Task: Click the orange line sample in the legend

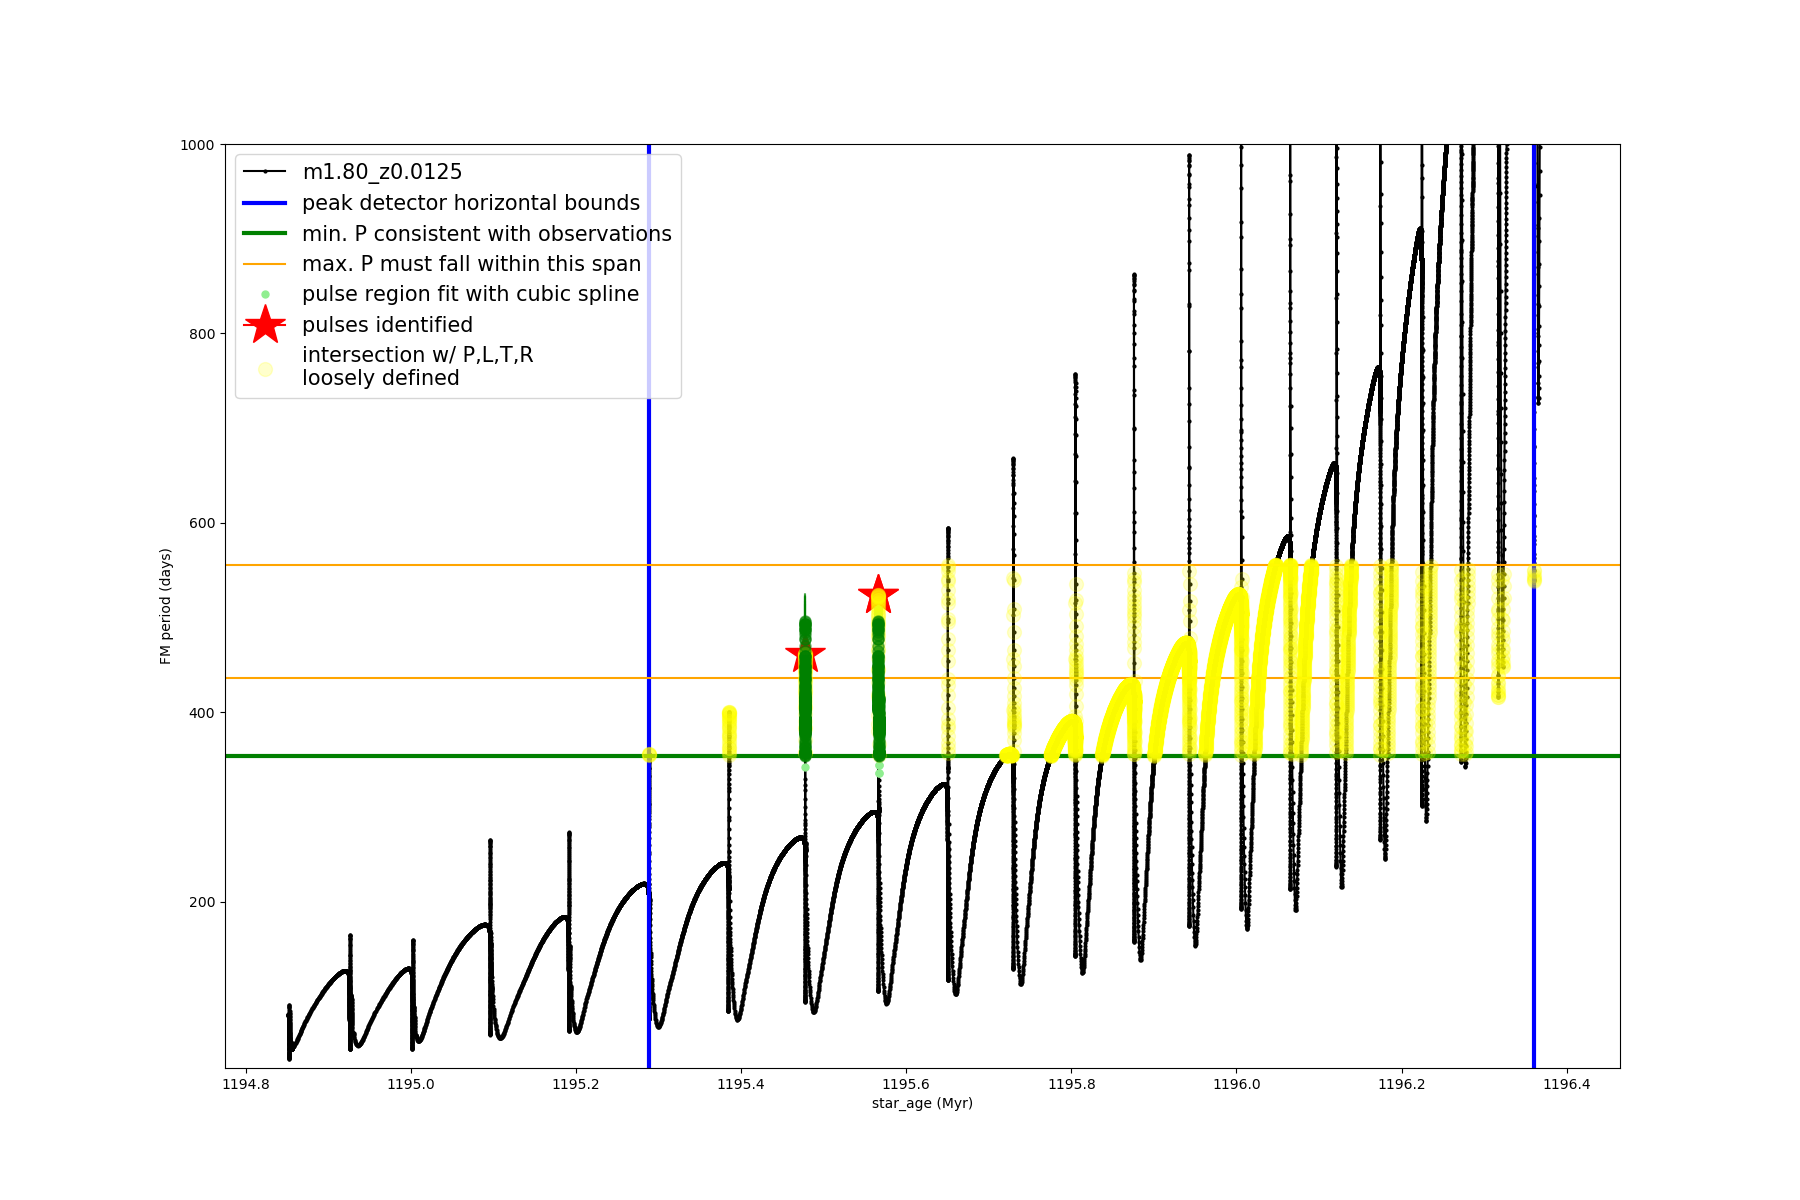Action: 265,264
